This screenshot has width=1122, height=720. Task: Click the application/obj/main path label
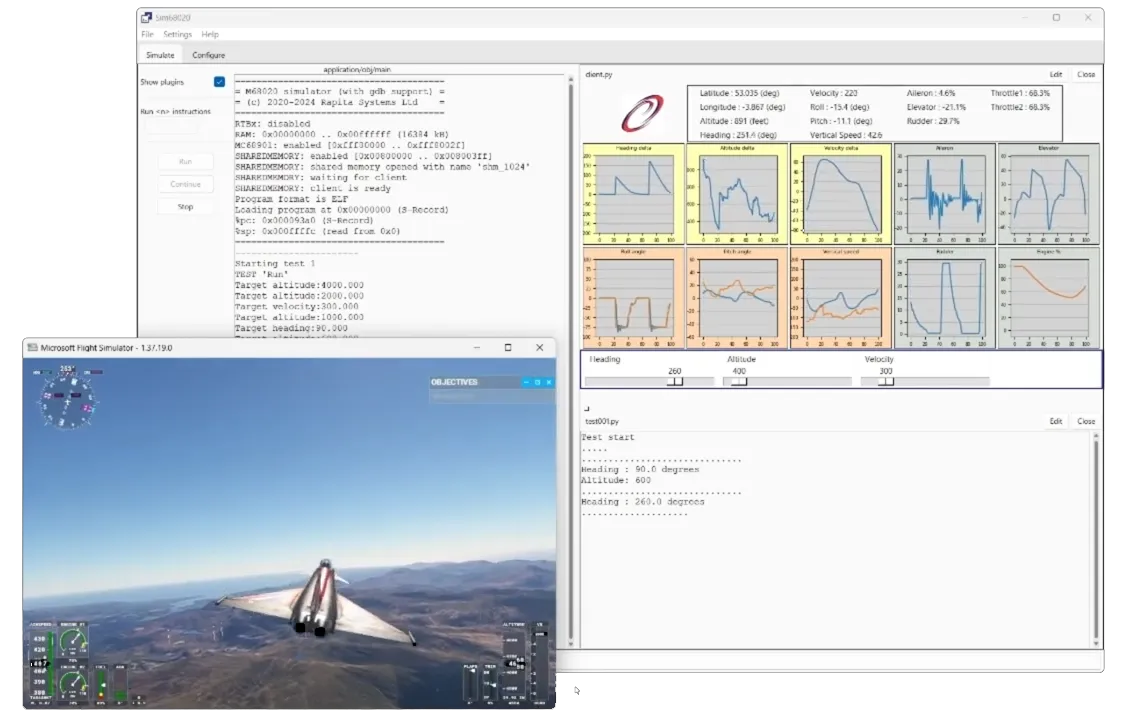click(356, 69)
